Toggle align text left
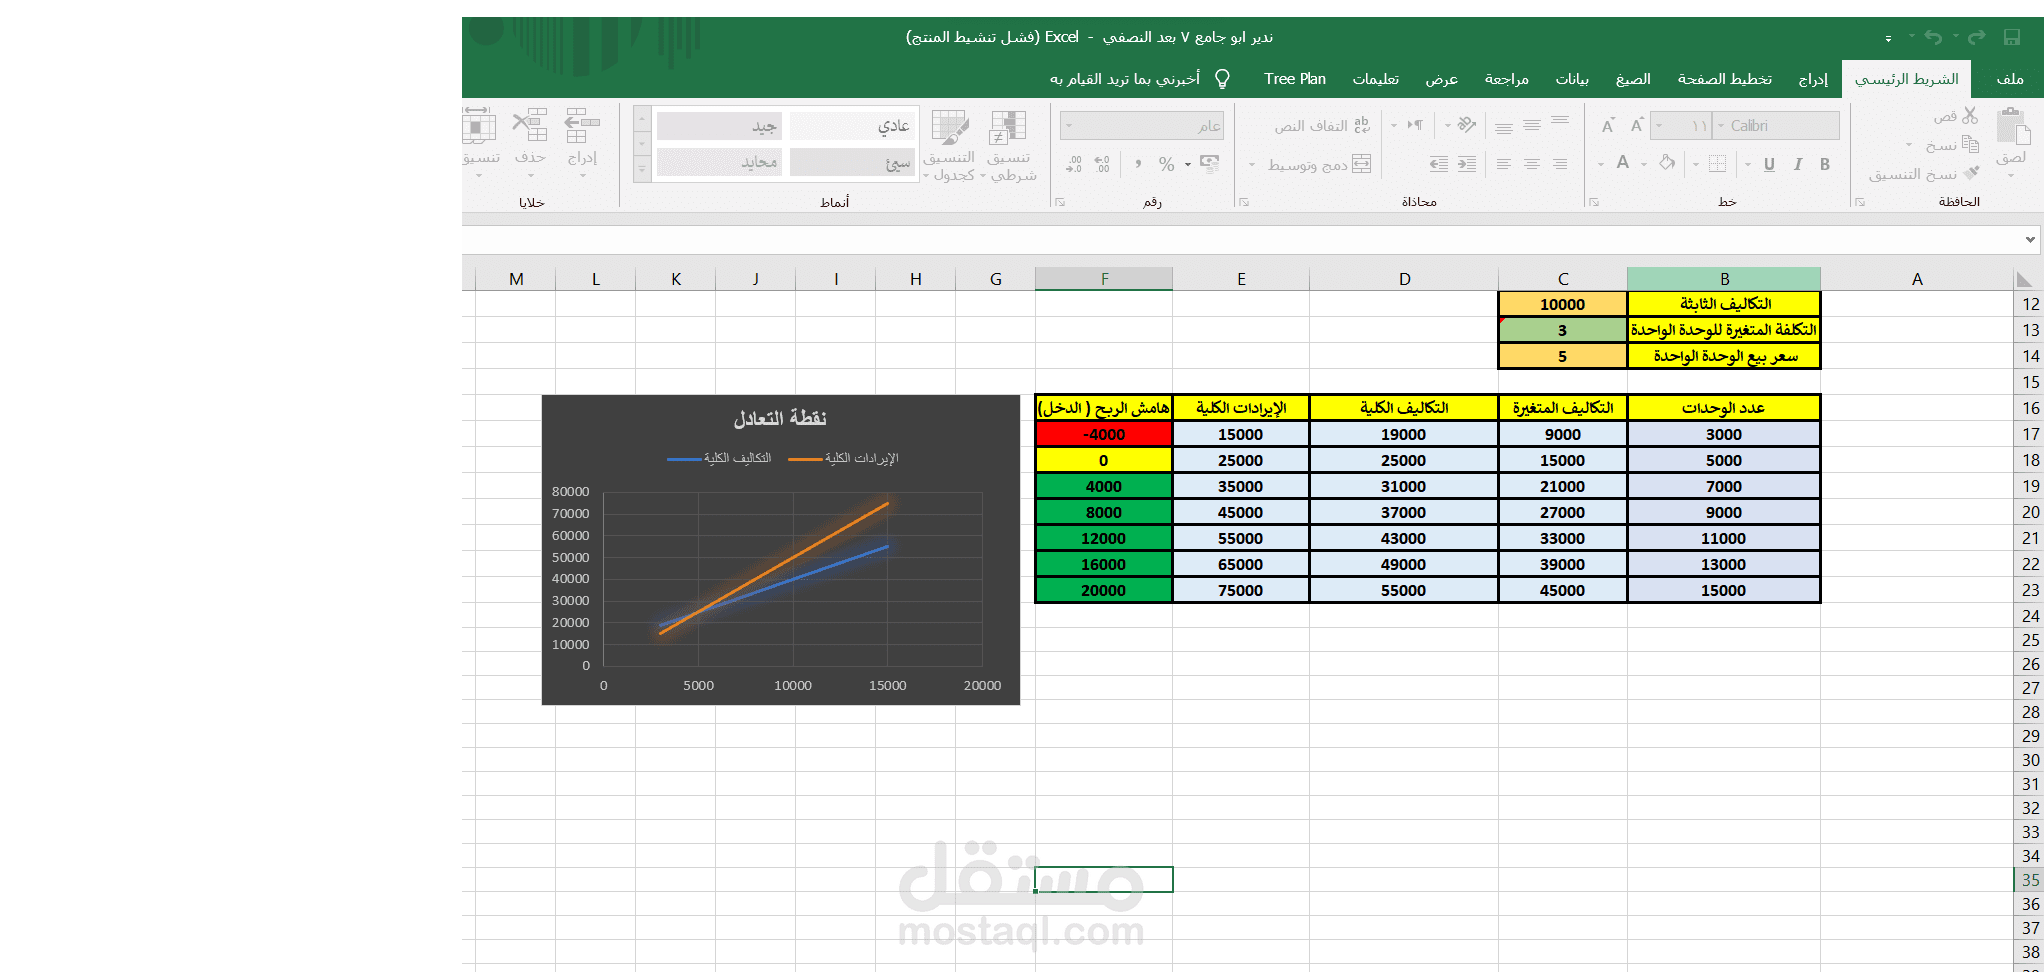 (x=1504, y=164)
